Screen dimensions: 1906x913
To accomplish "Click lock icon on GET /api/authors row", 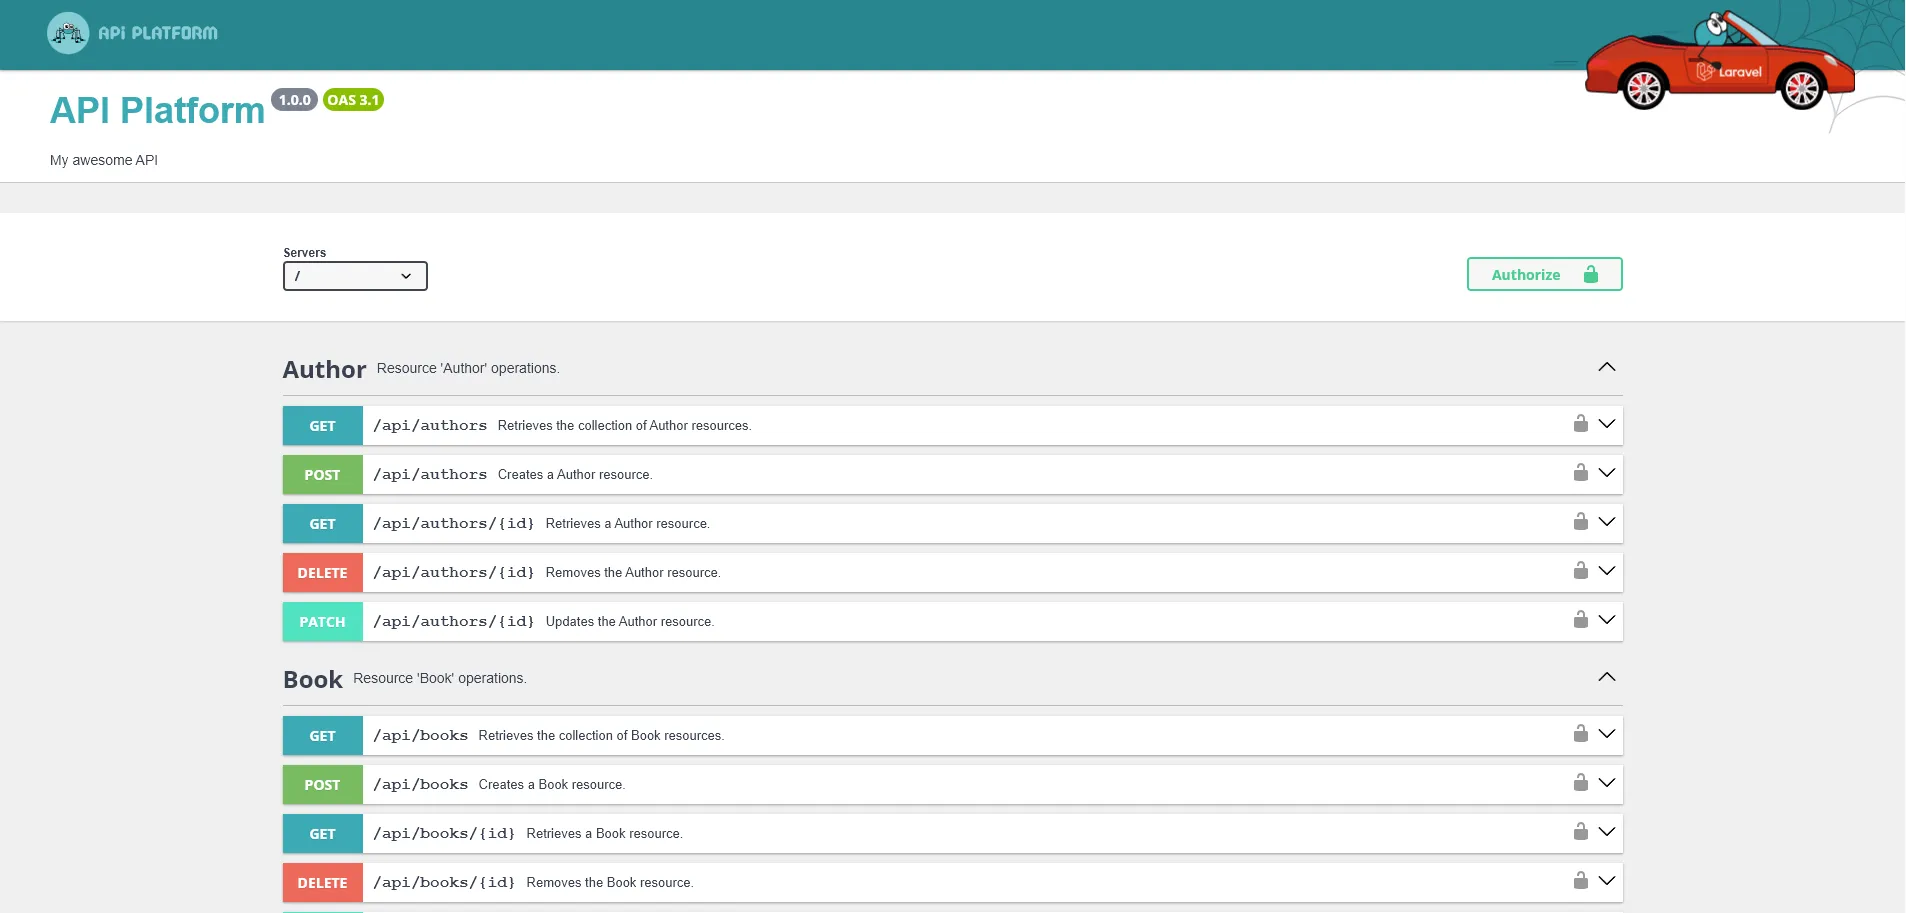I will 1580,424.
